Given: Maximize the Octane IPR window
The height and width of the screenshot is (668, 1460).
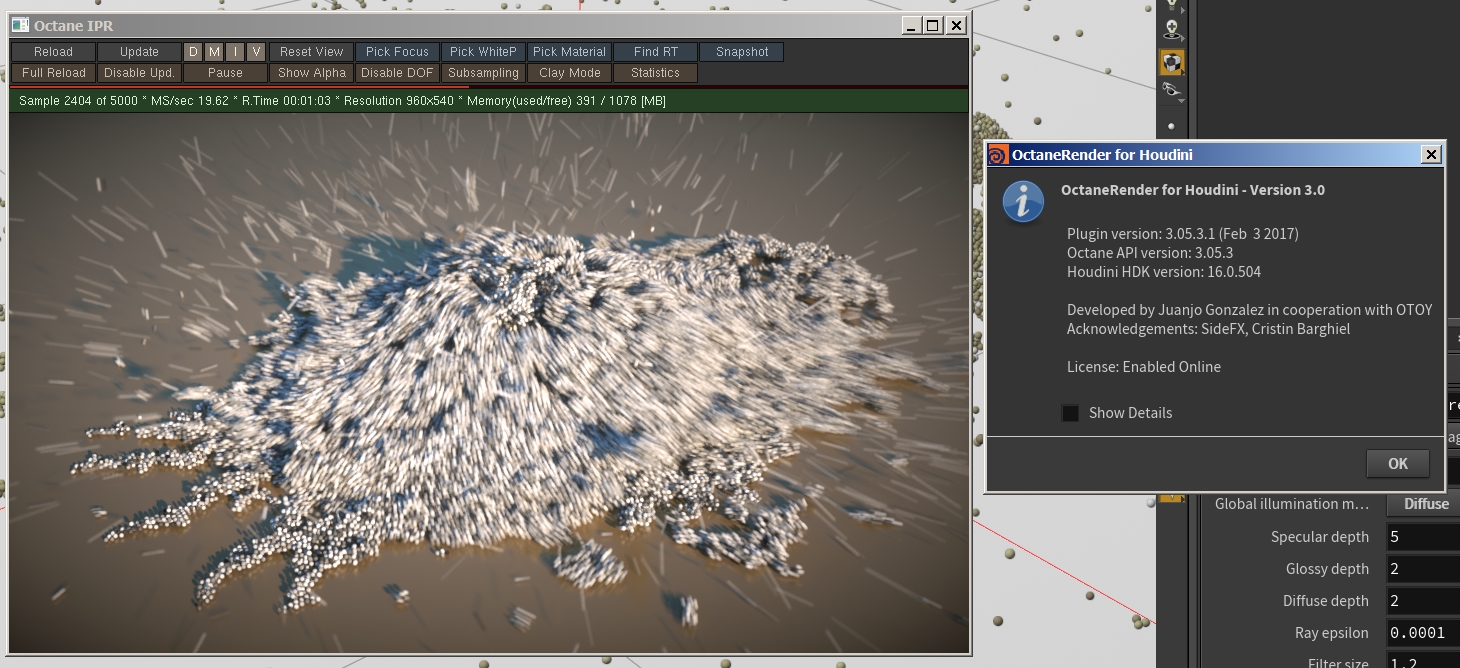Looking at the screenshot, I should point(932,26).
